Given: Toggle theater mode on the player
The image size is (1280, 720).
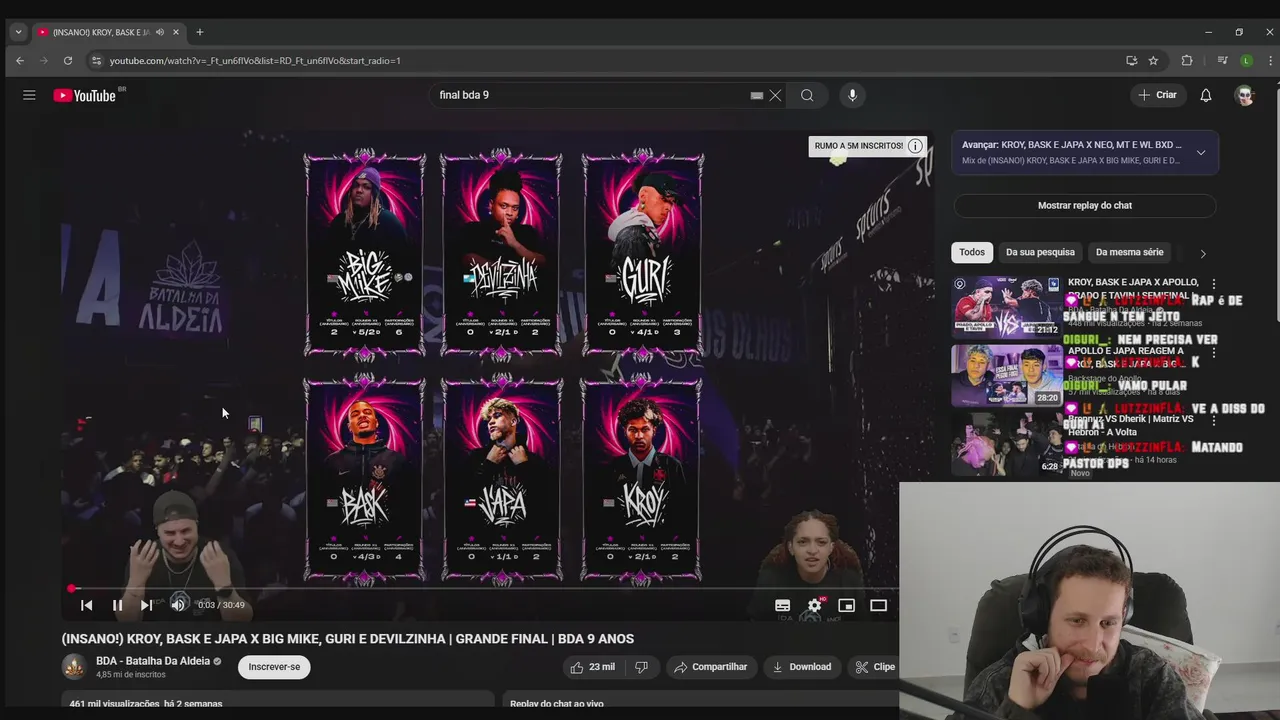Looking at the screenshot, I should click(x=879, y=605).
